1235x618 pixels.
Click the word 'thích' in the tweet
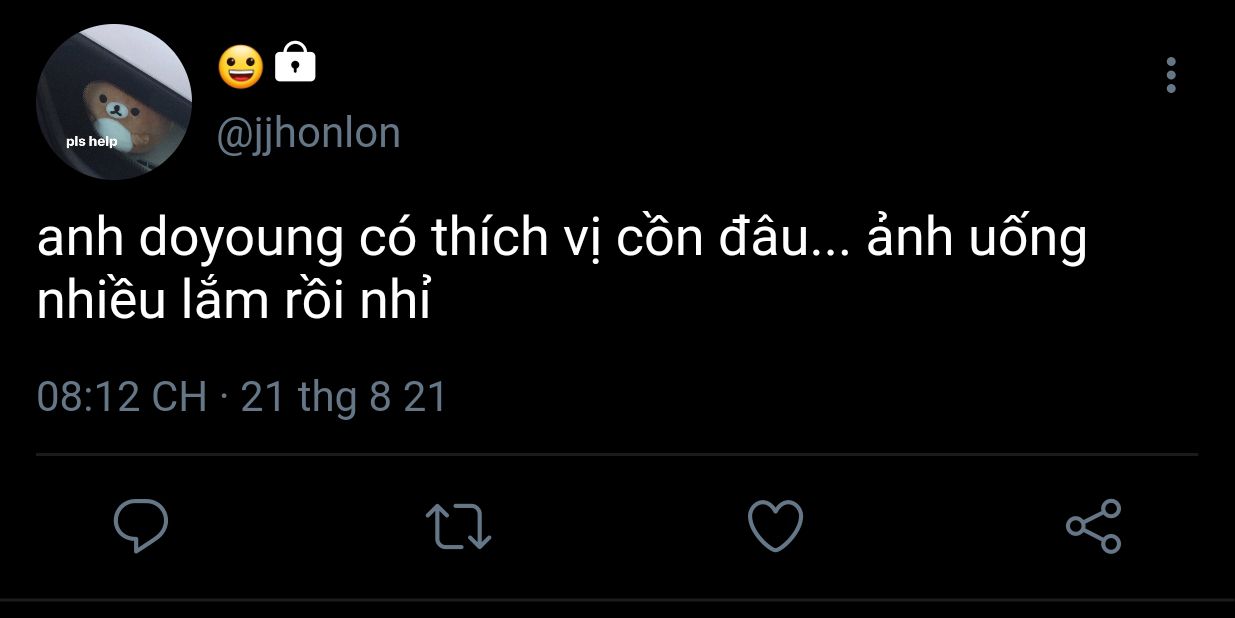[490, 241]
